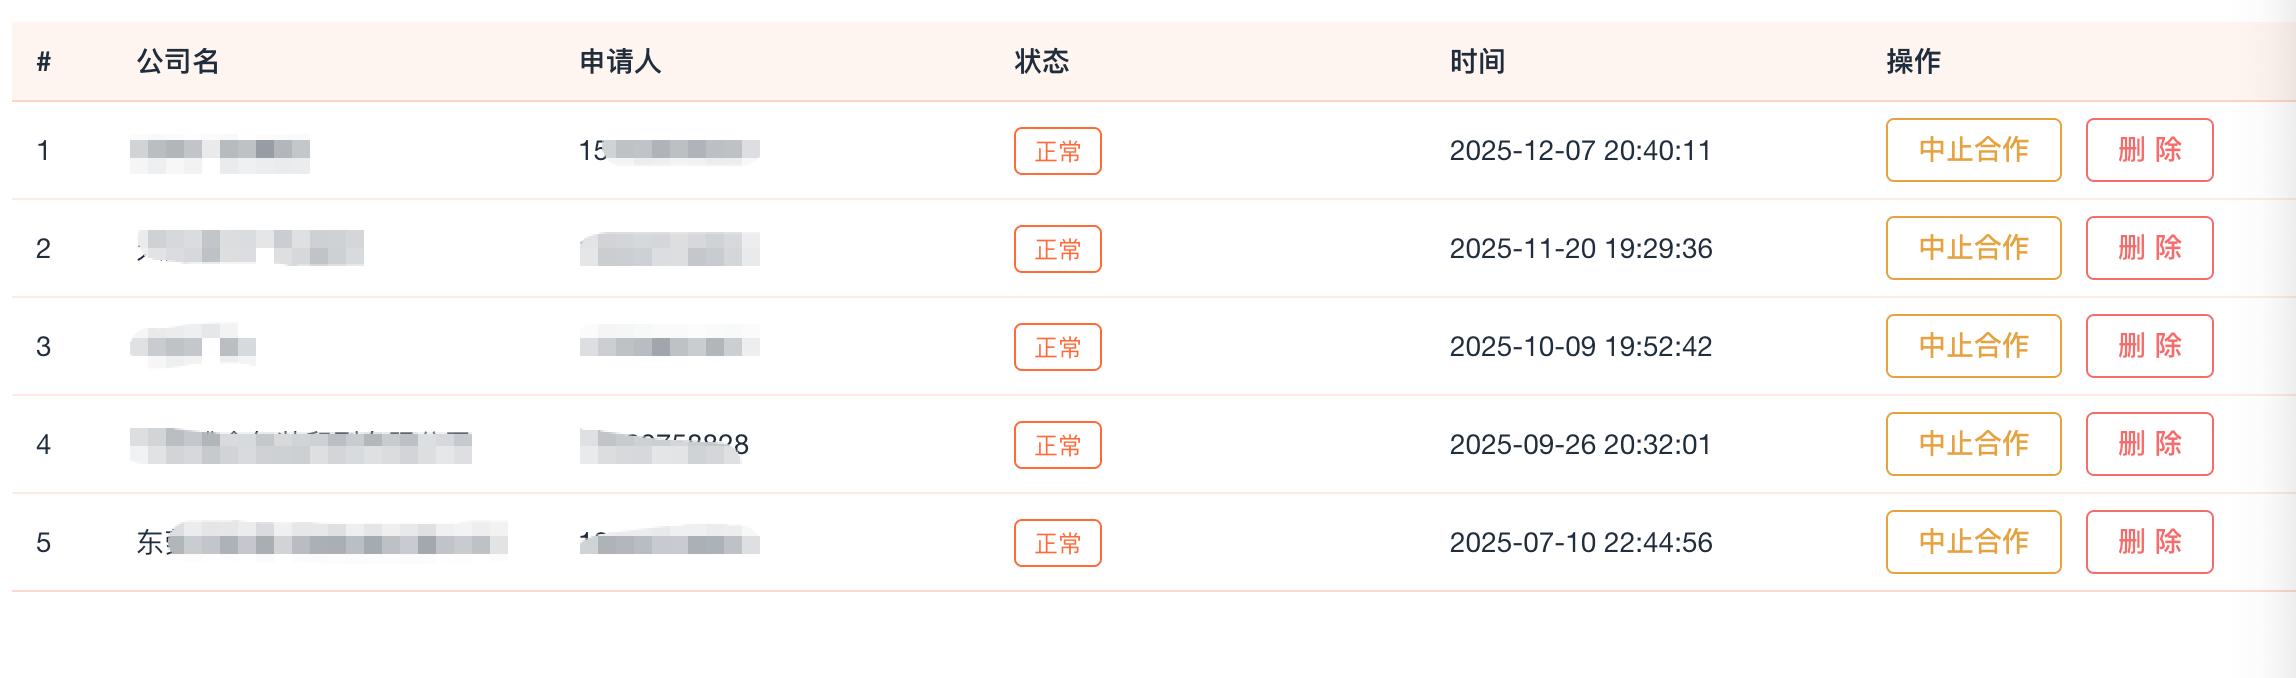Click the timestamp 2025-12-07 20:40:11

1580,151
